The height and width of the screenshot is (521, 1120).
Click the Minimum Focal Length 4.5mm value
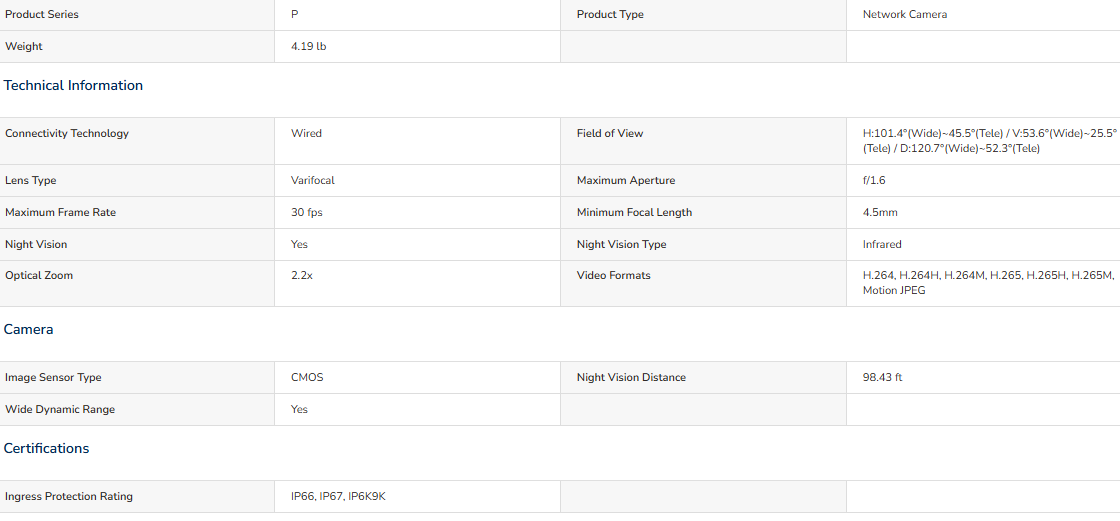coord(880,213)
